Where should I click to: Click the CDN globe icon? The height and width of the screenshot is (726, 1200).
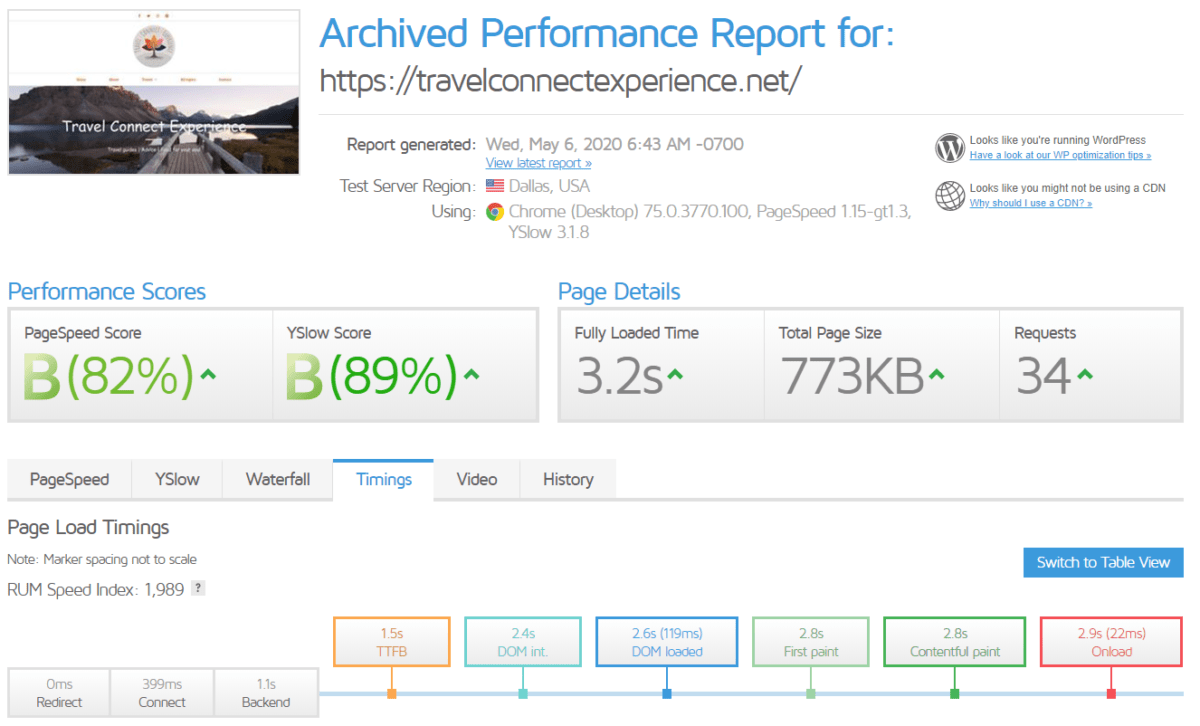(x=949, y=196)
